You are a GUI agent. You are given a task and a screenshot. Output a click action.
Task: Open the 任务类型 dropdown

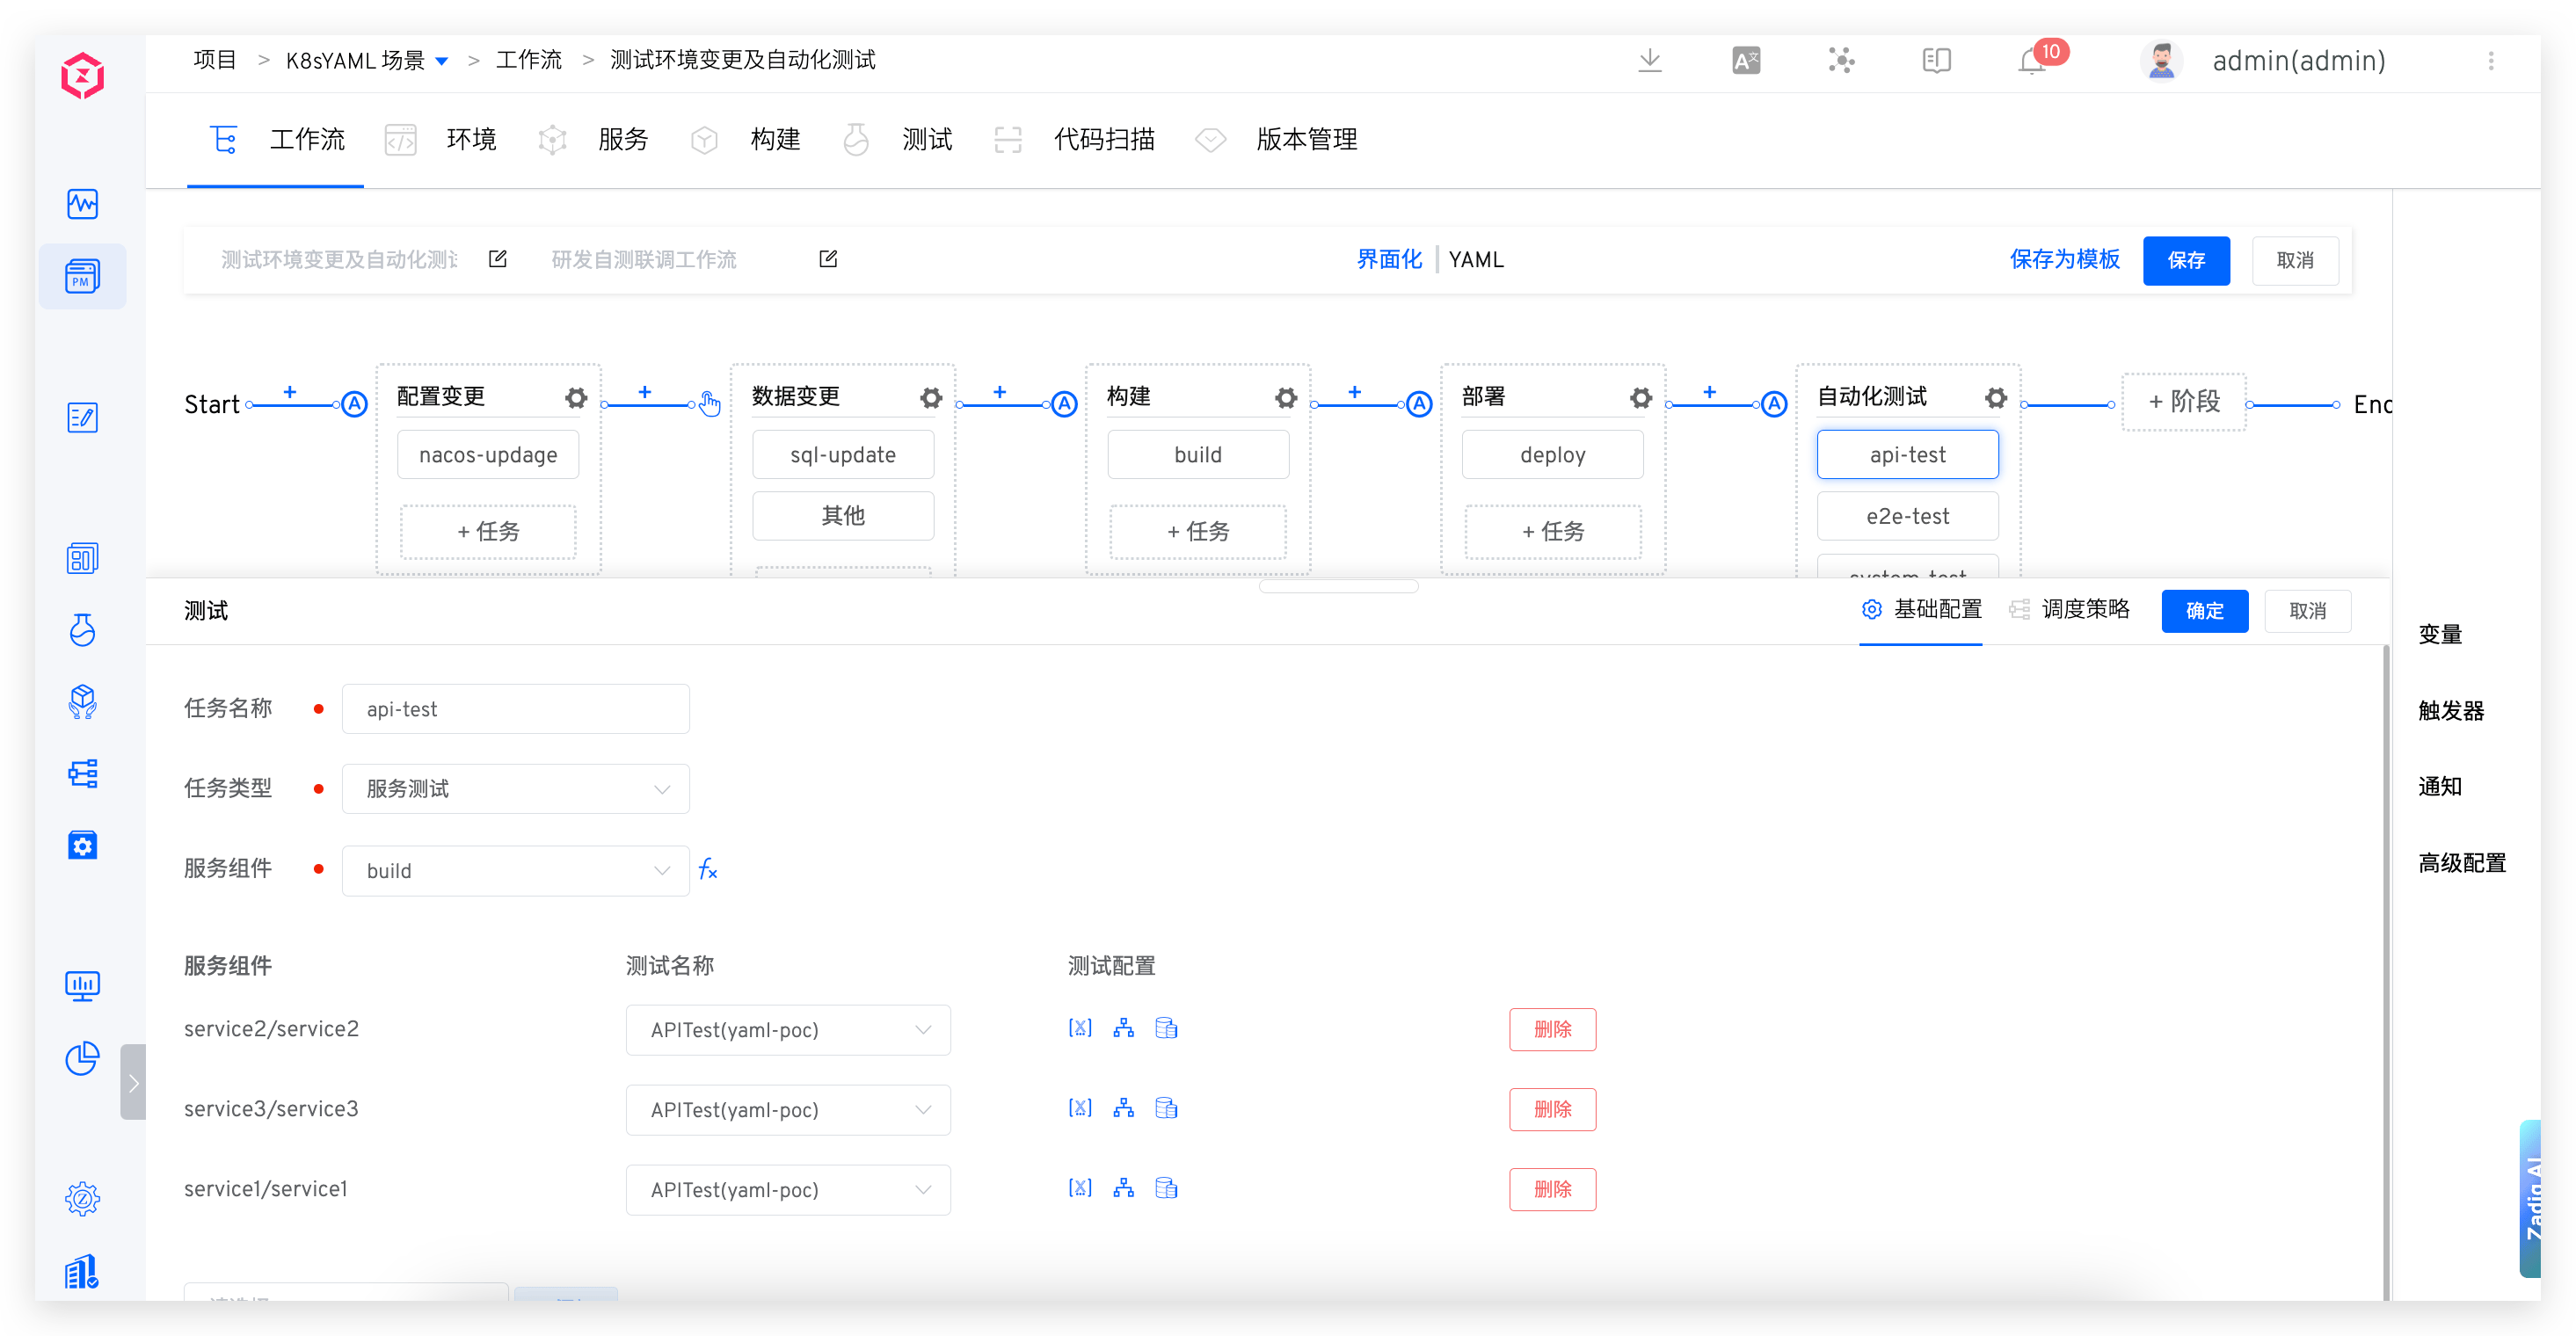tap(516, 789)
